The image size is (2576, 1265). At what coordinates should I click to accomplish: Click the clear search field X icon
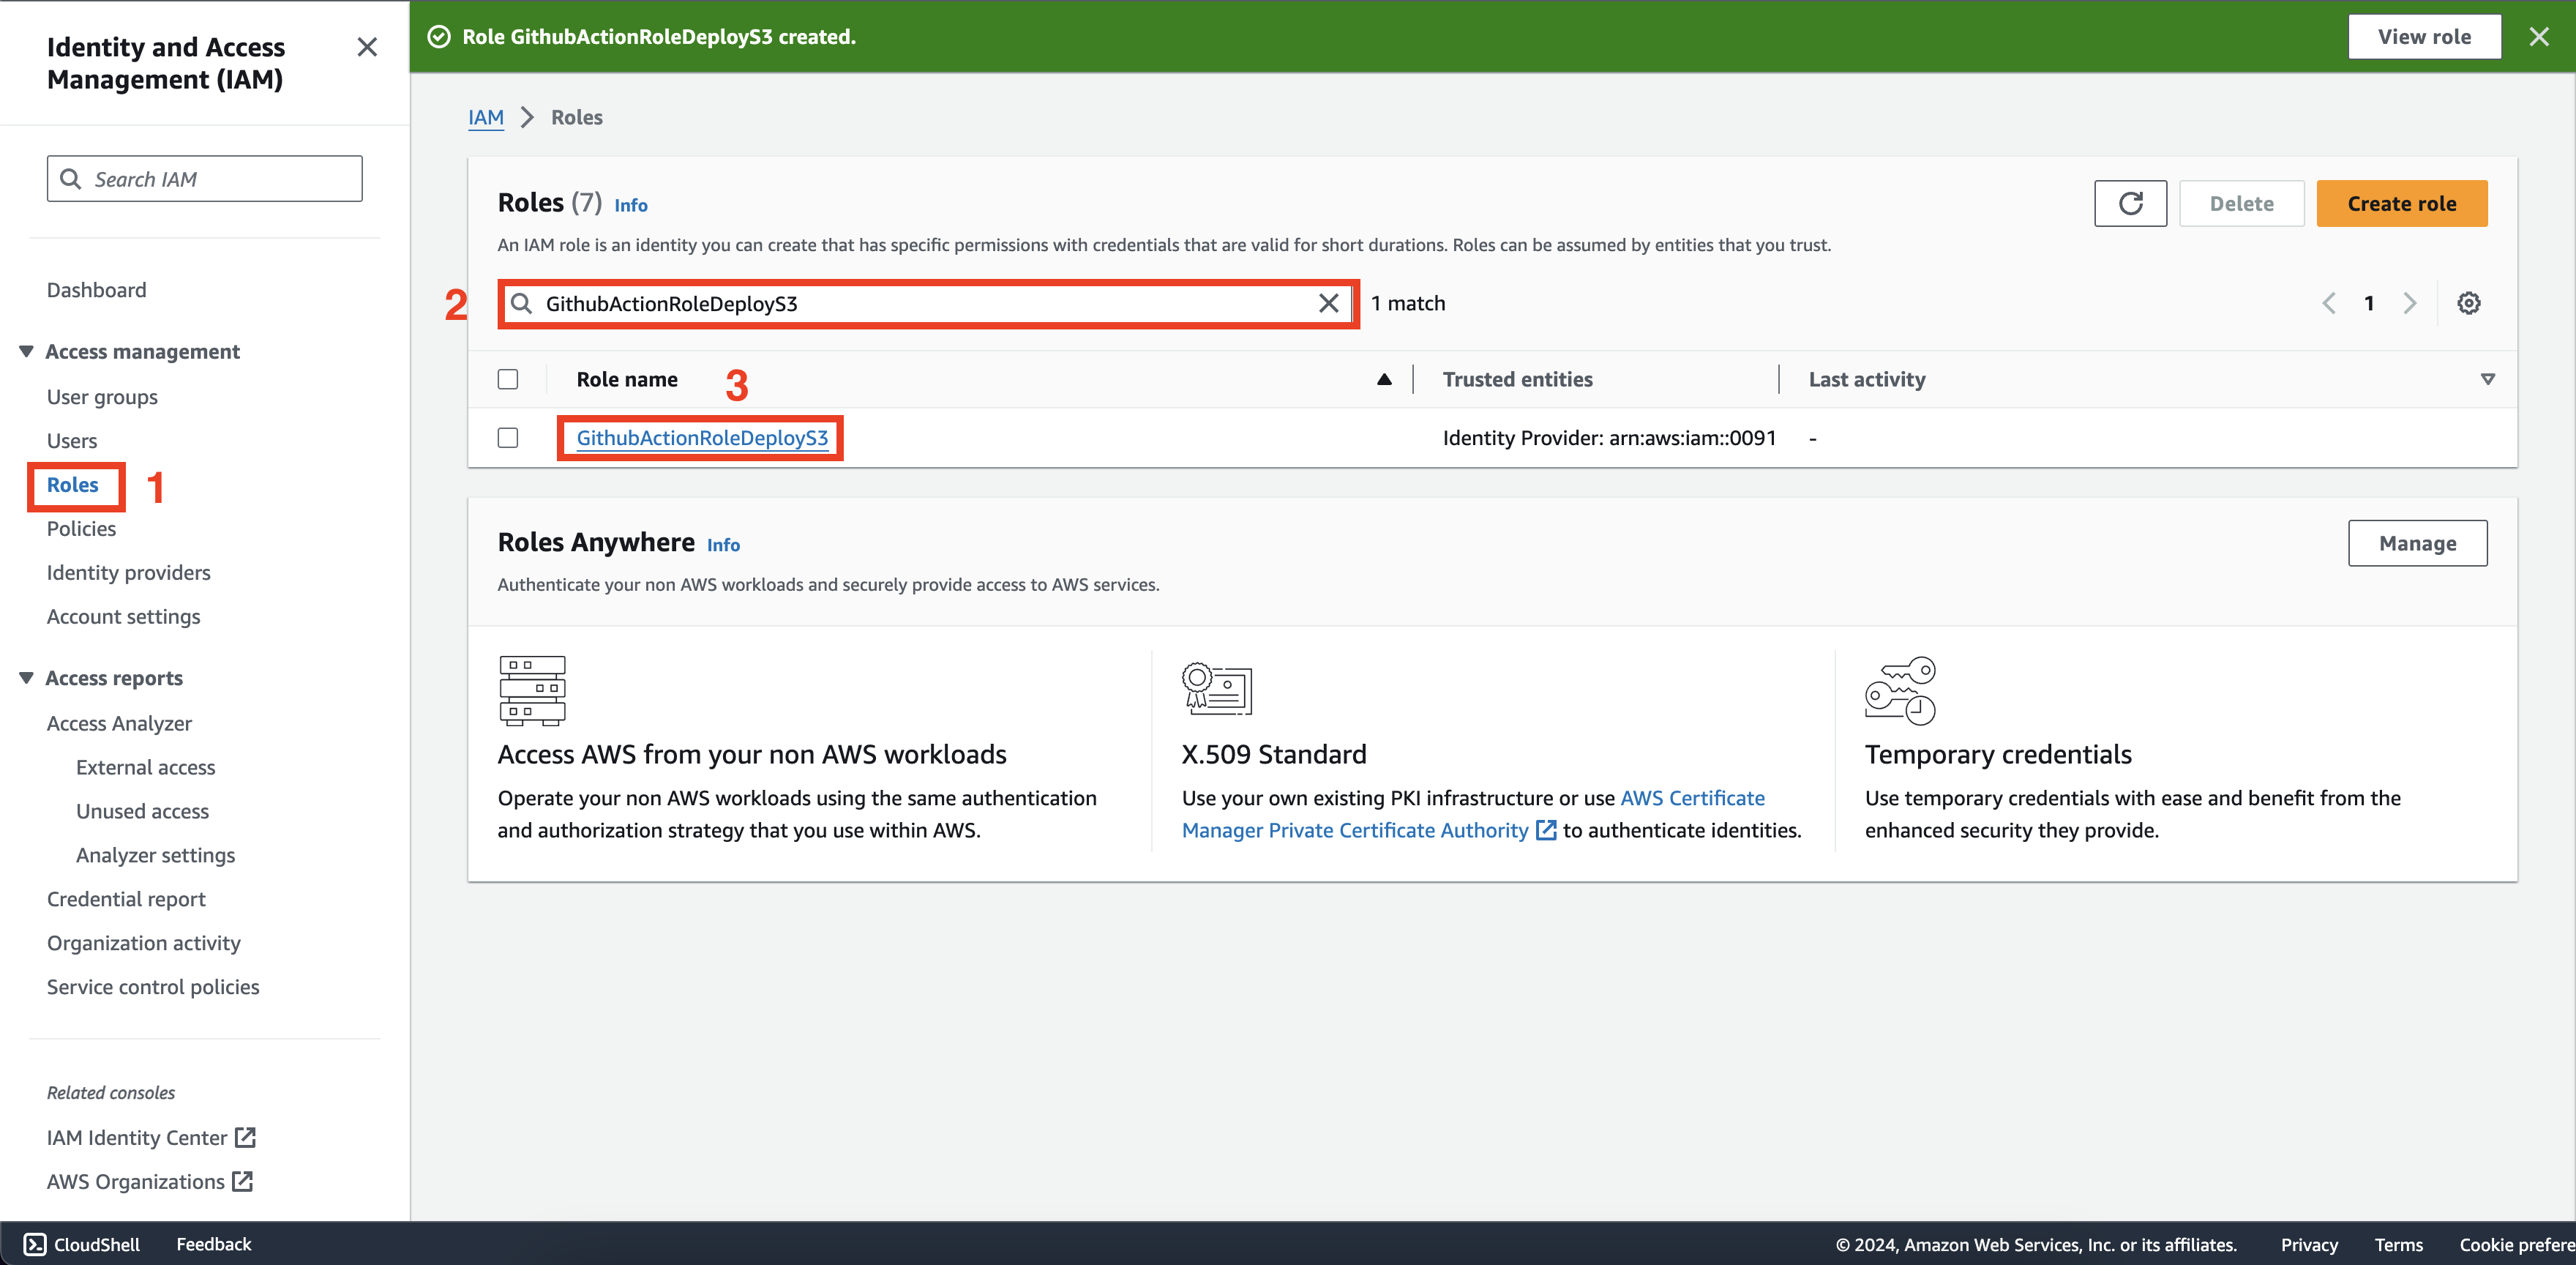1329,302
